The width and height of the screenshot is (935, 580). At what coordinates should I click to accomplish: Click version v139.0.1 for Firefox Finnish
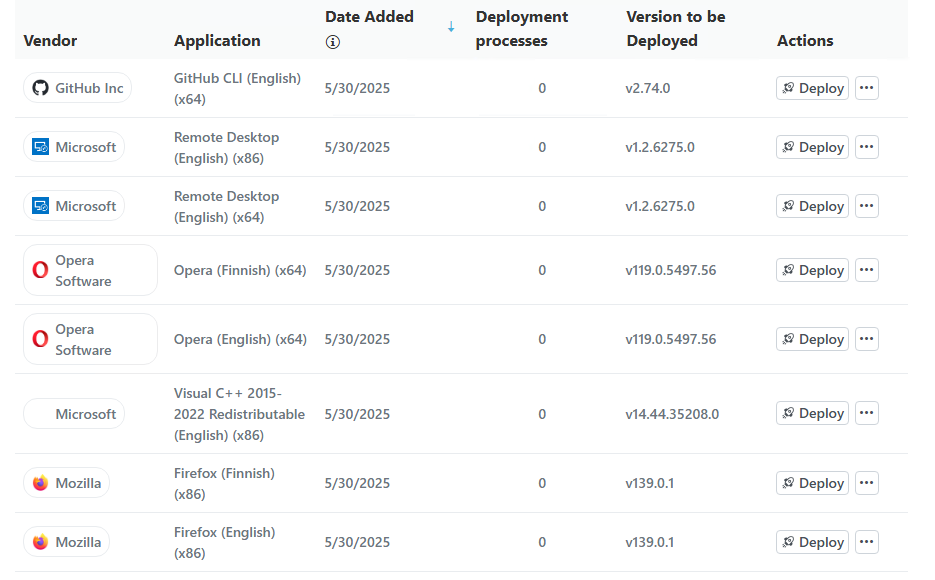(649, 483)
